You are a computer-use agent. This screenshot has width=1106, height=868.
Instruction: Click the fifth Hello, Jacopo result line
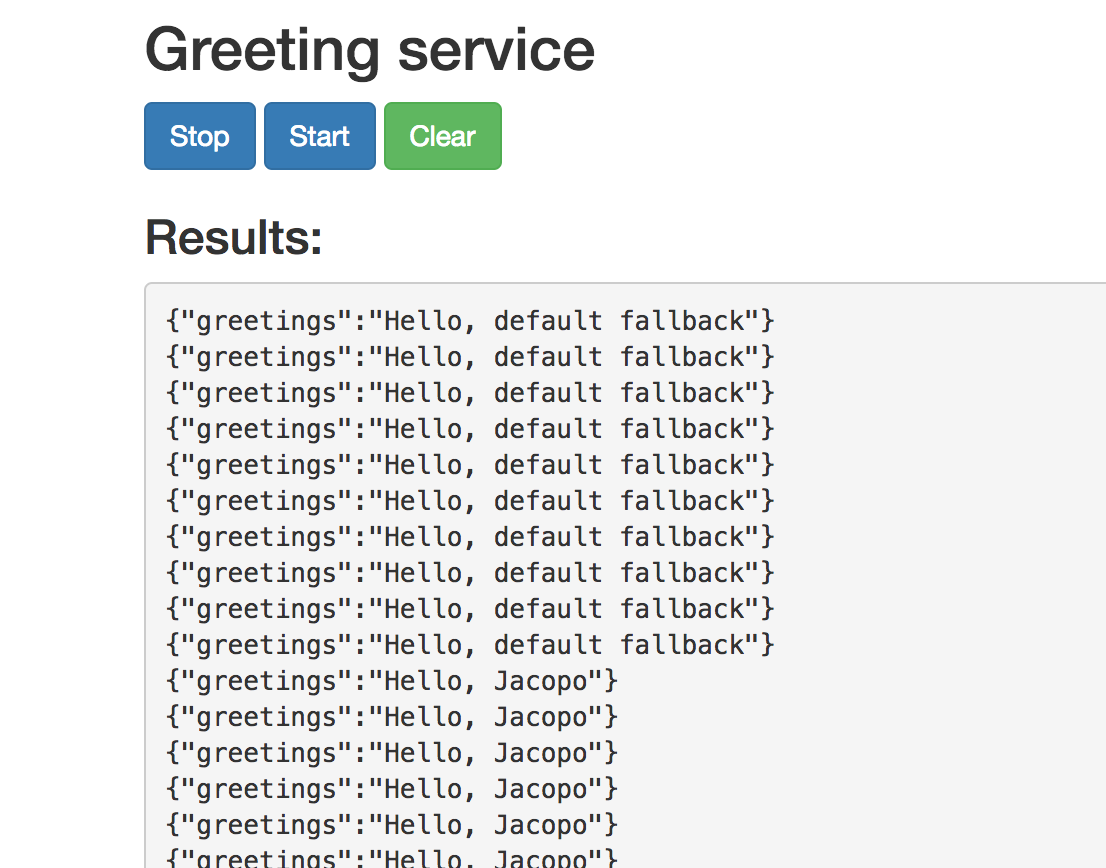[392, 825]
